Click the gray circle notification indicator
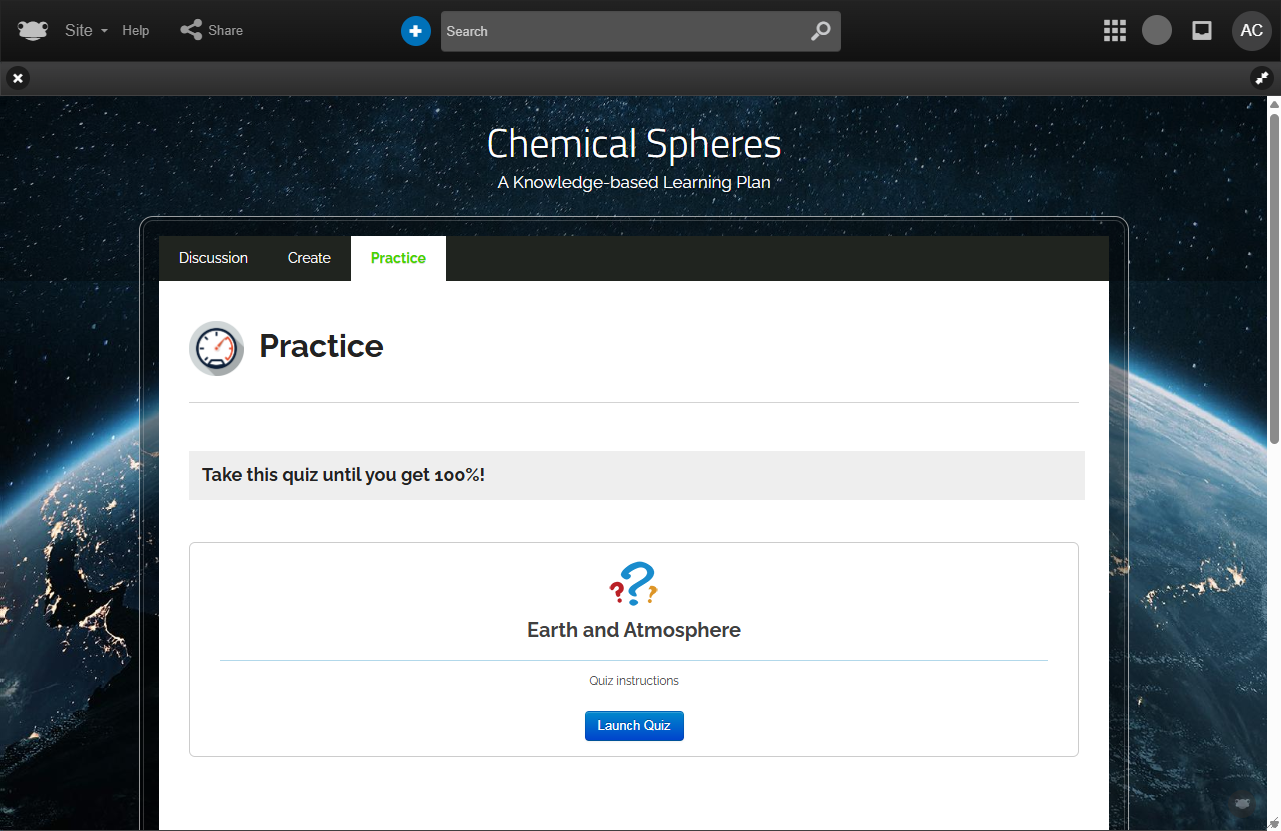The image size is (1281, 831). 1157,31
